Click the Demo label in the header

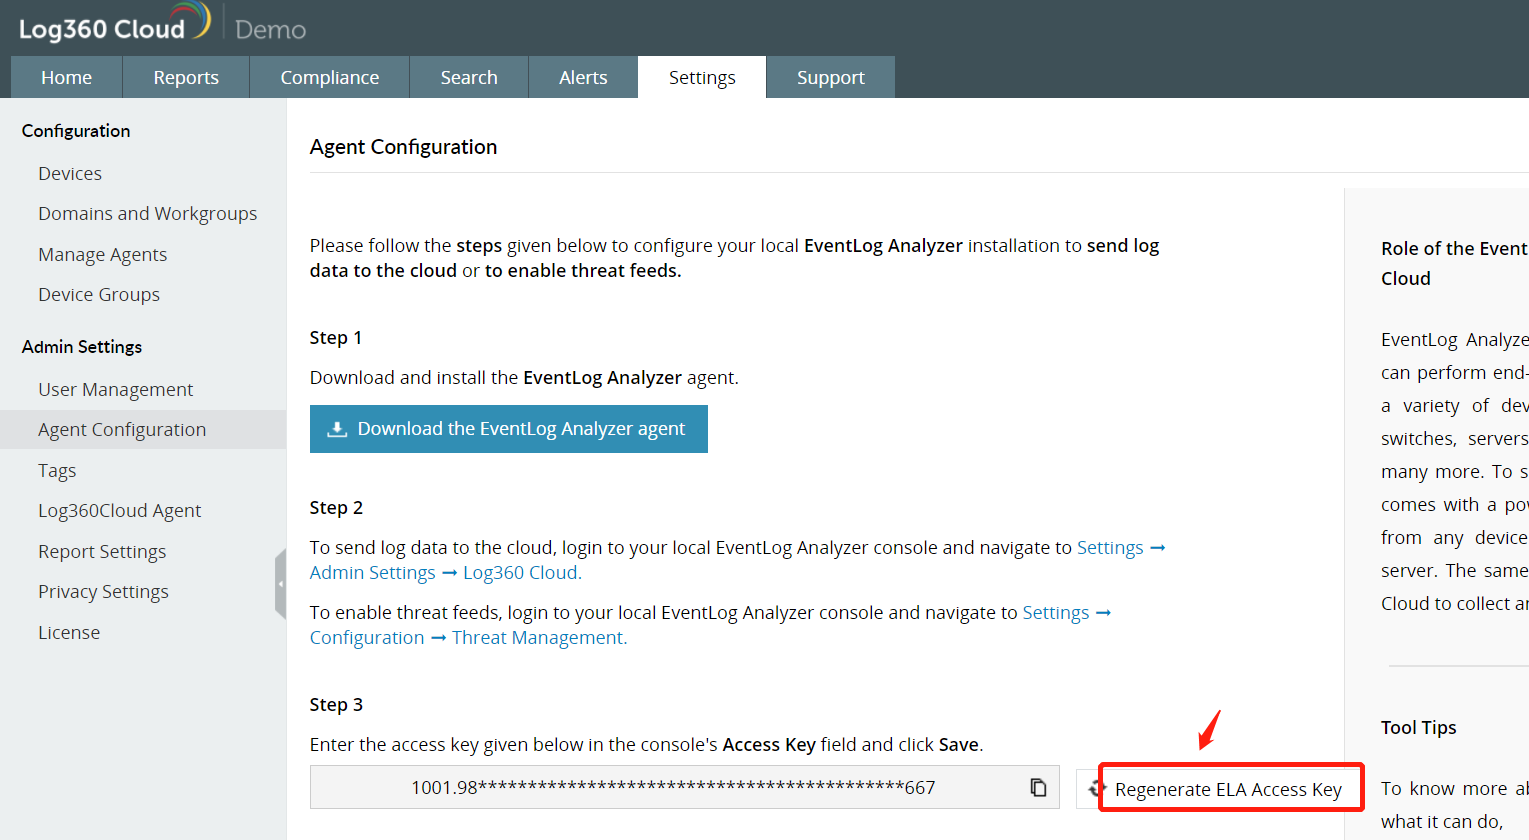point(270,29)
